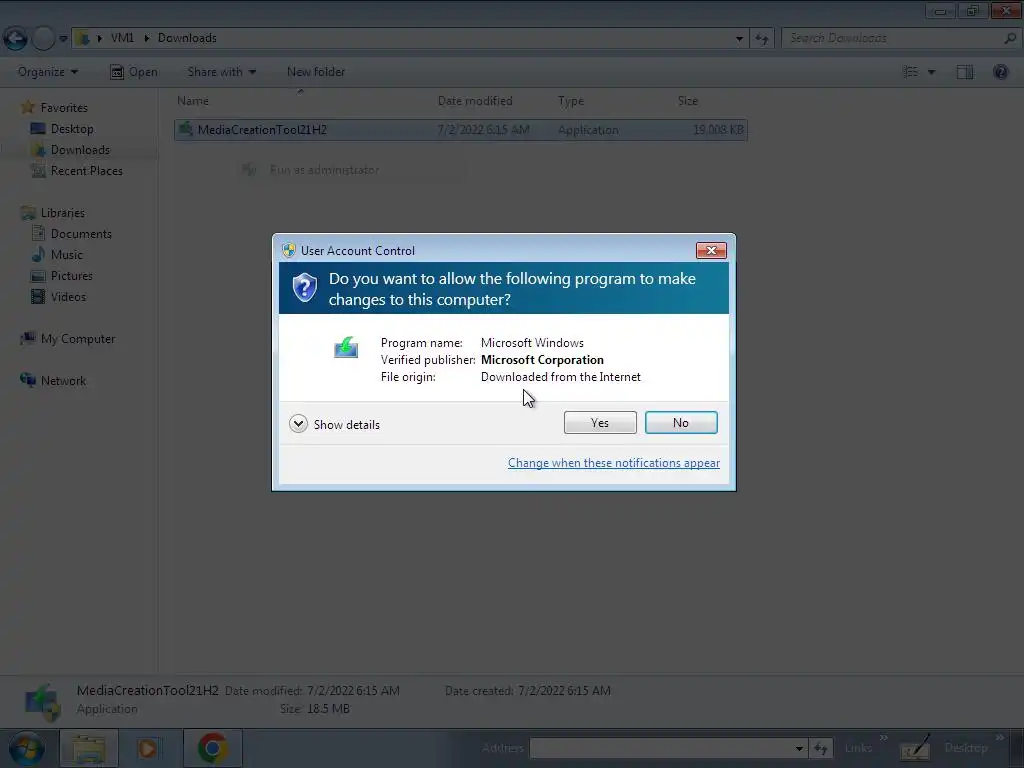Open view options dropdown arrow
The width and height of the screenshot is (1024, 768).
tap(931, 72)
